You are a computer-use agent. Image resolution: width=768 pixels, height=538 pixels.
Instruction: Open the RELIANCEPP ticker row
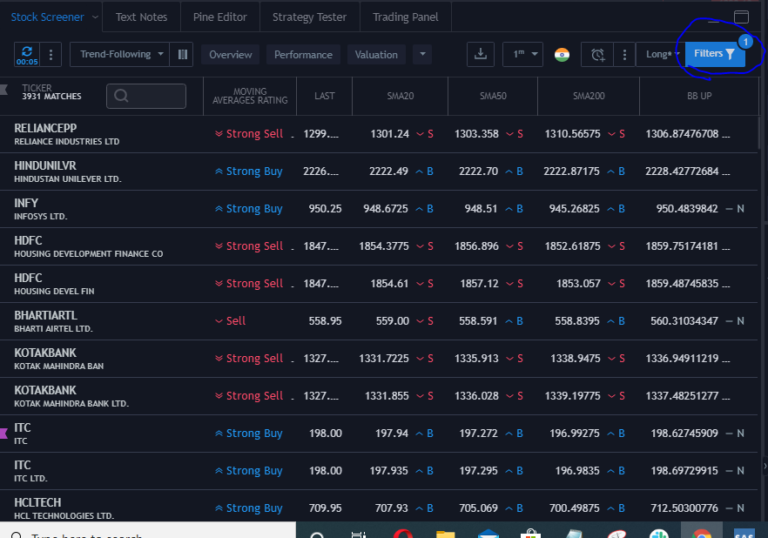(379, 134)
